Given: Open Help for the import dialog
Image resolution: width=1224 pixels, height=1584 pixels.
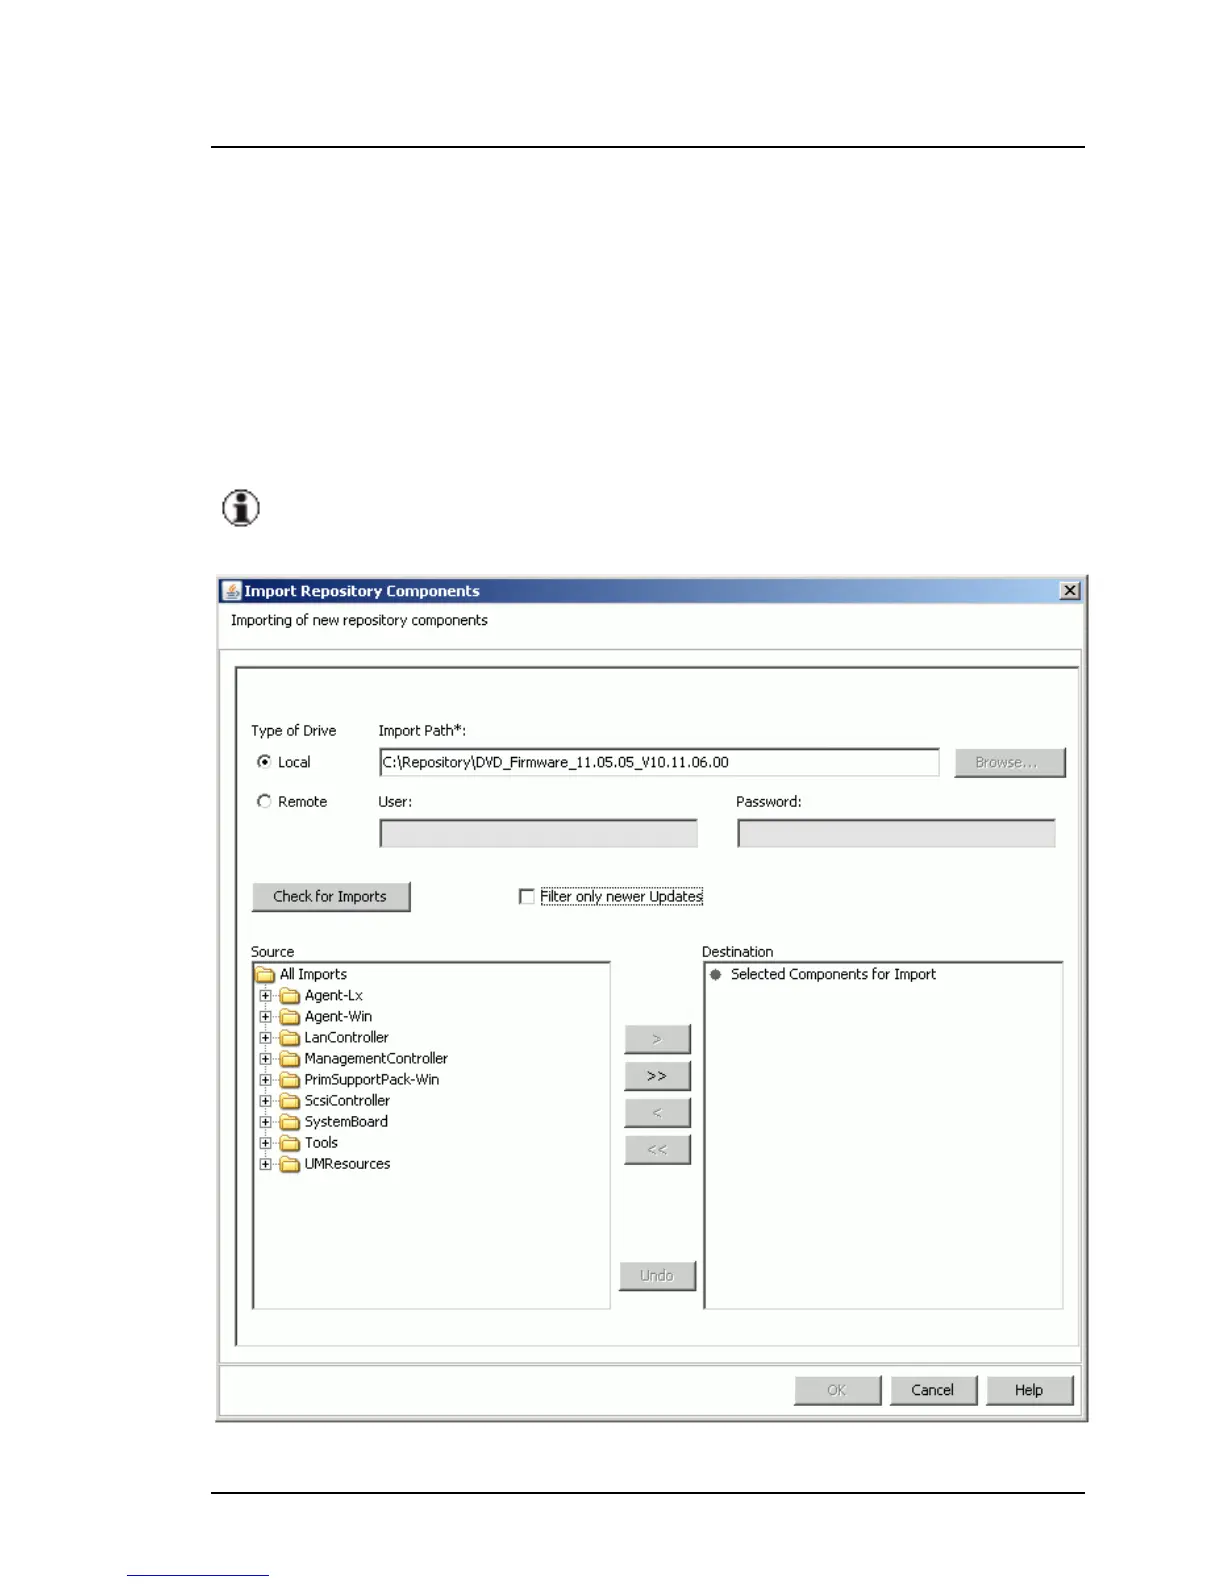Looking at the screenshot, I should click(1029, 1390).
